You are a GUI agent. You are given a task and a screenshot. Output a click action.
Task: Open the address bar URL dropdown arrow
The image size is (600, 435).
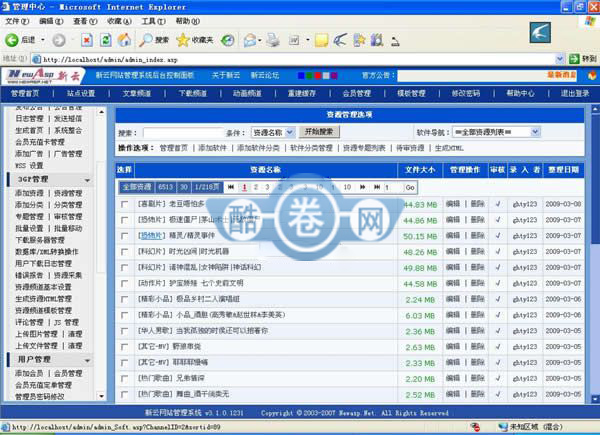pos(559,59)
